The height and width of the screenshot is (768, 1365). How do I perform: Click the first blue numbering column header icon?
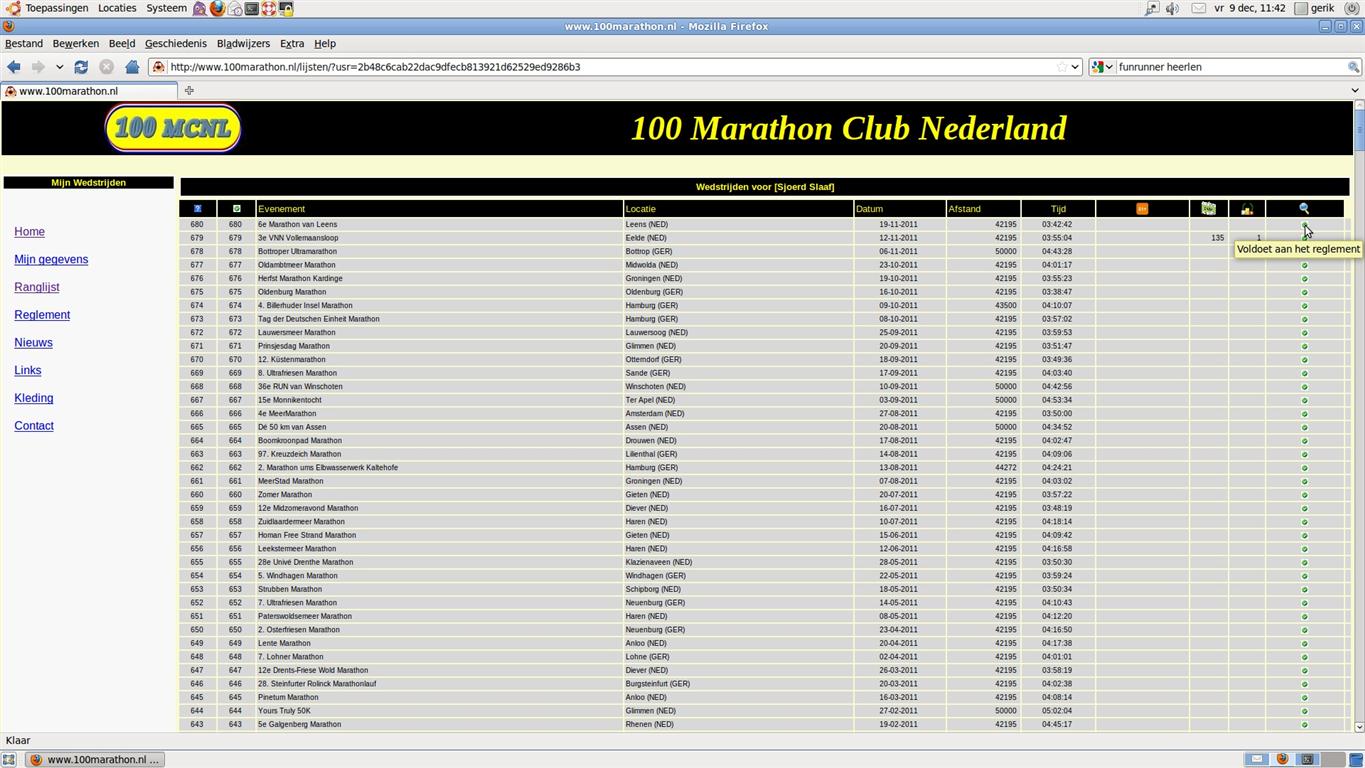[197, 209]
